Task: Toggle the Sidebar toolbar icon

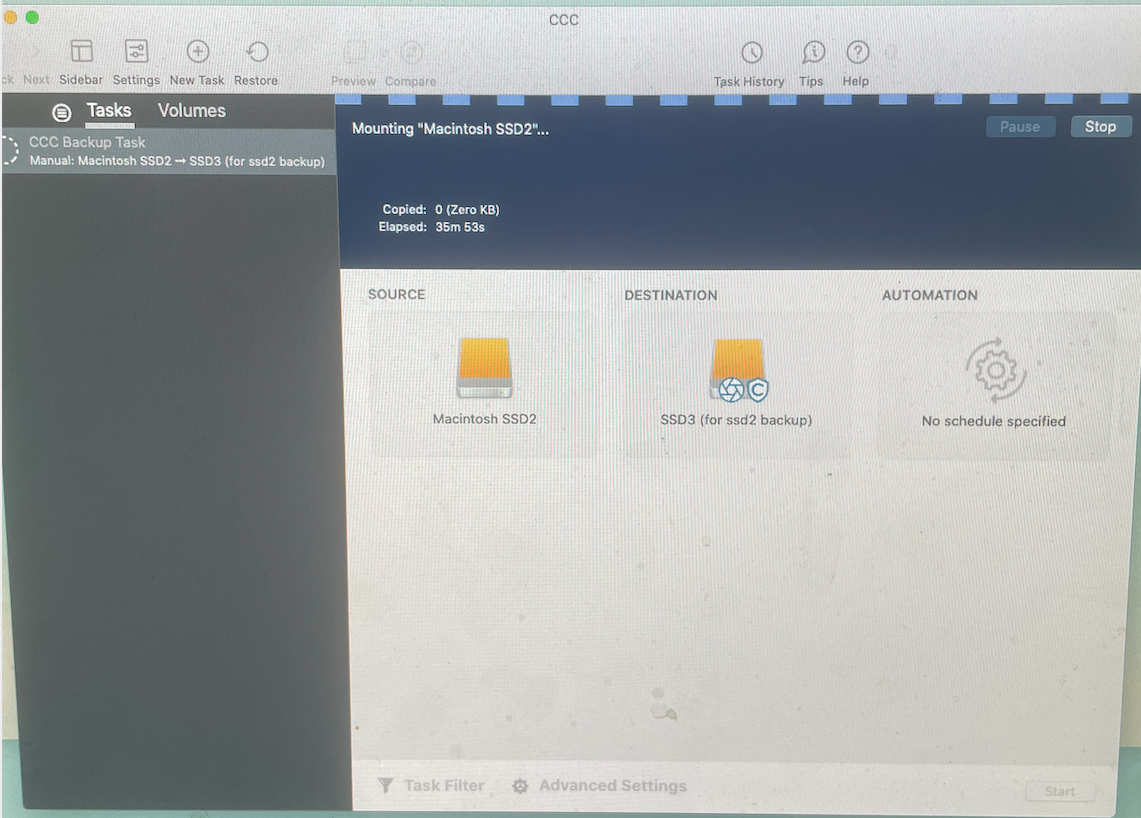Action: coord(81,52)
